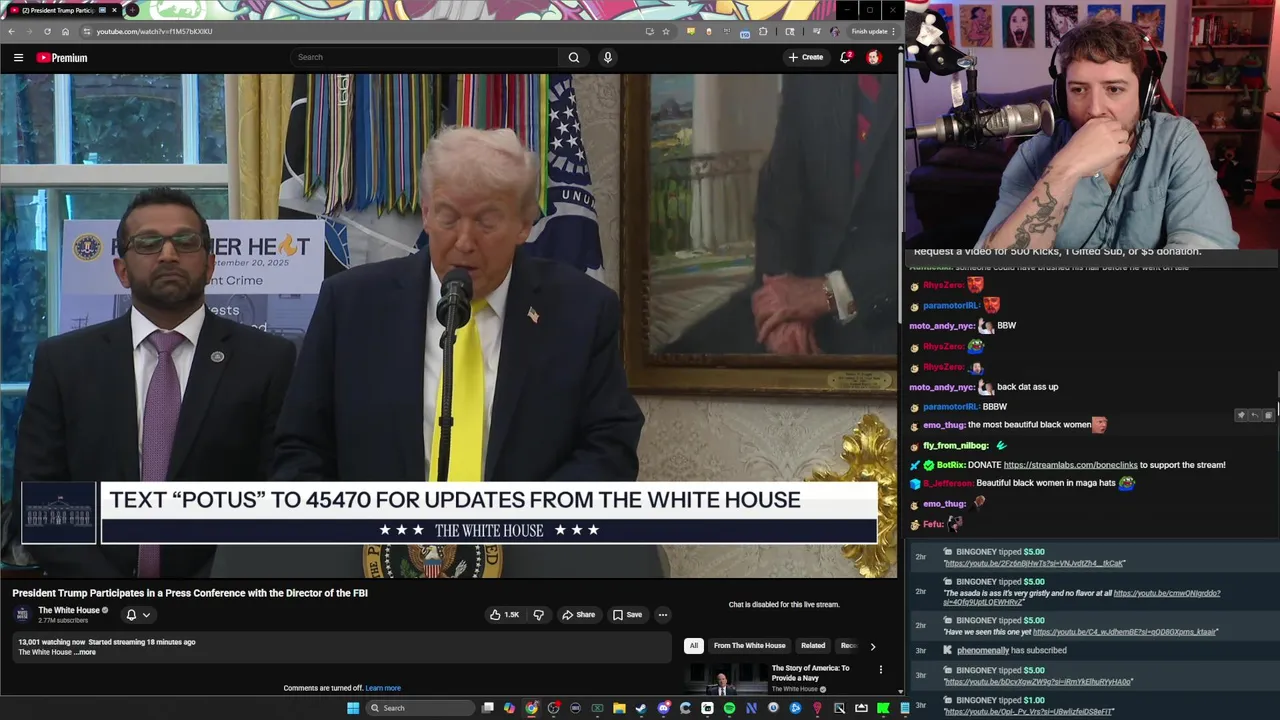This screenshot has width=1280, height=720.
Task: Click B_Jefferson maga hats chat message
Action: pos(1023,483)
